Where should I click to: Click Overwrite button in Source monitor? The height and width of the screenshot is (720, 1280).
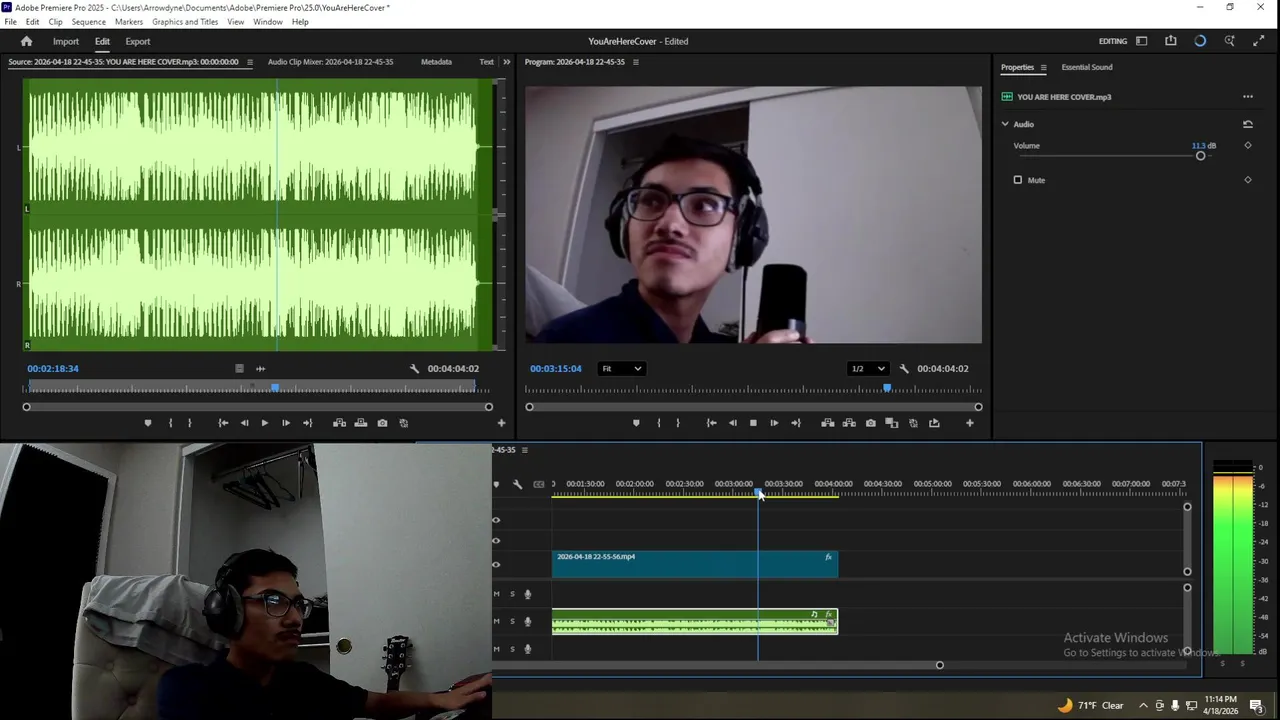click(x=361, y=423)
